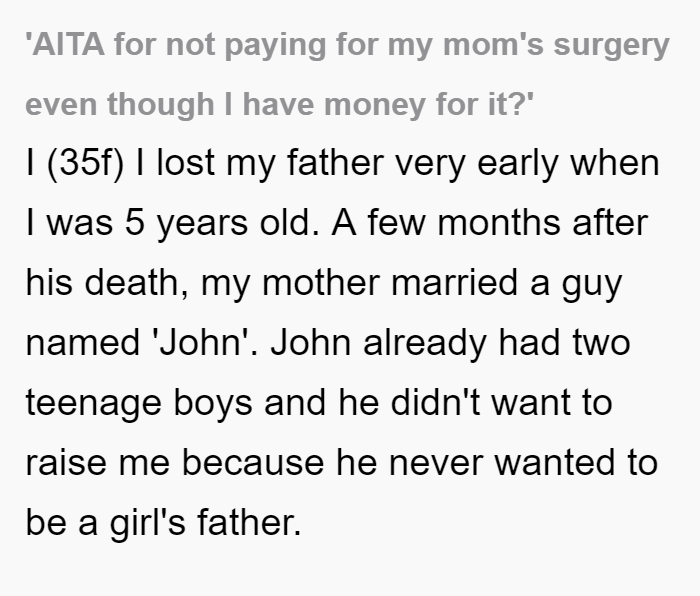Click the text '5 years old'
700x596 pixels.
point(219,223)
